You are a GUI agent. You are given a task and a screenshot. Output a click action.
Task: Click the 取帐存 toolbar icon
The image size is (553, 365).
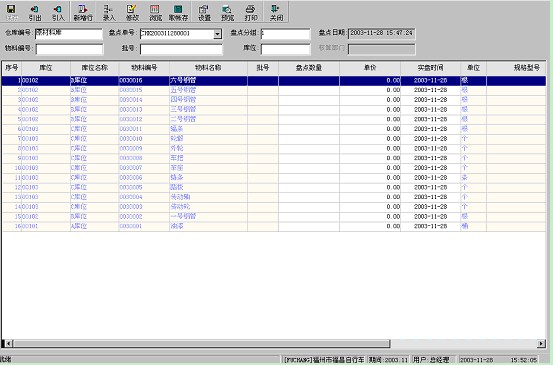pos(178,13)
